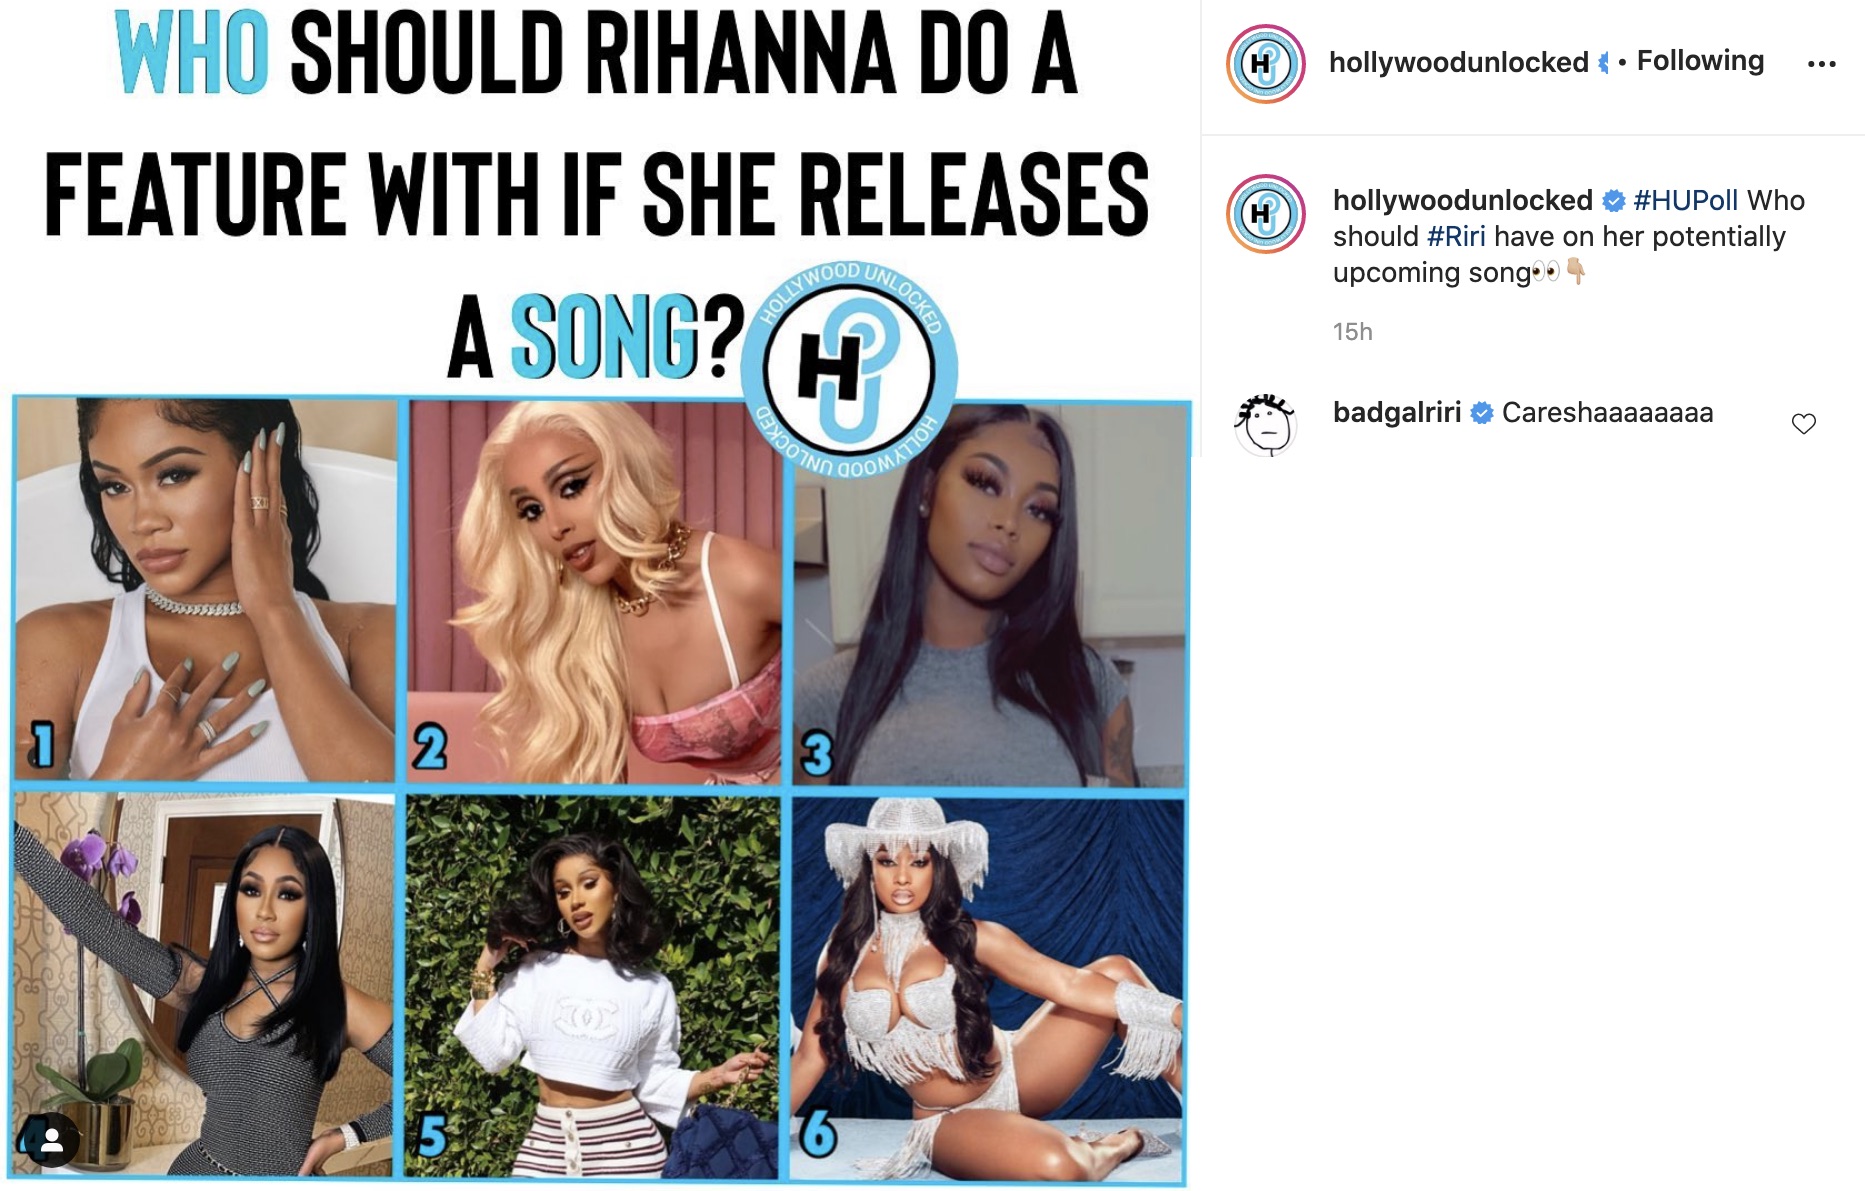The image size is (1865, 1191).
Task: Select the photo numbered 1
Action: coord(205,589)
